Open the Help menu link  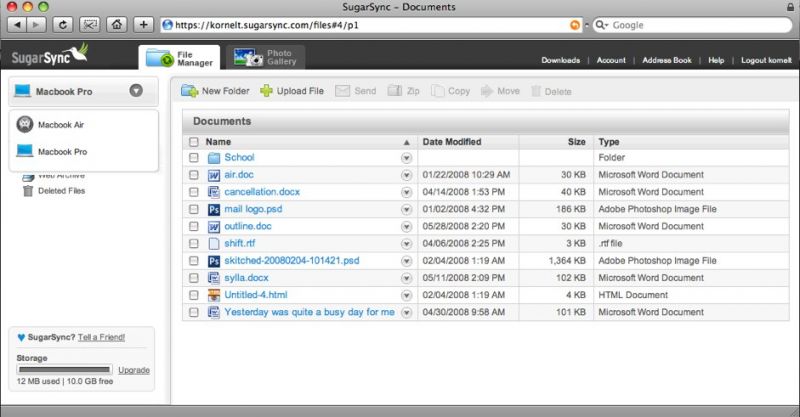click(716, 60)
